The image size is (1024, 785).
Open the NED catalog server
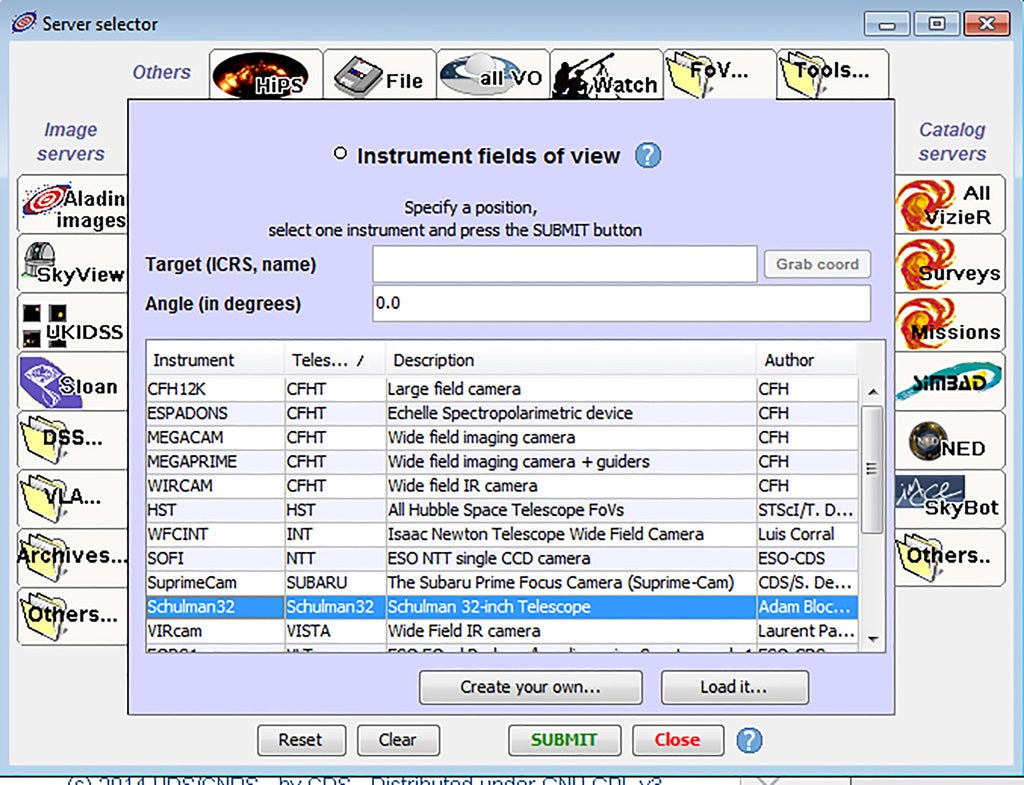(x=950, y=440)
